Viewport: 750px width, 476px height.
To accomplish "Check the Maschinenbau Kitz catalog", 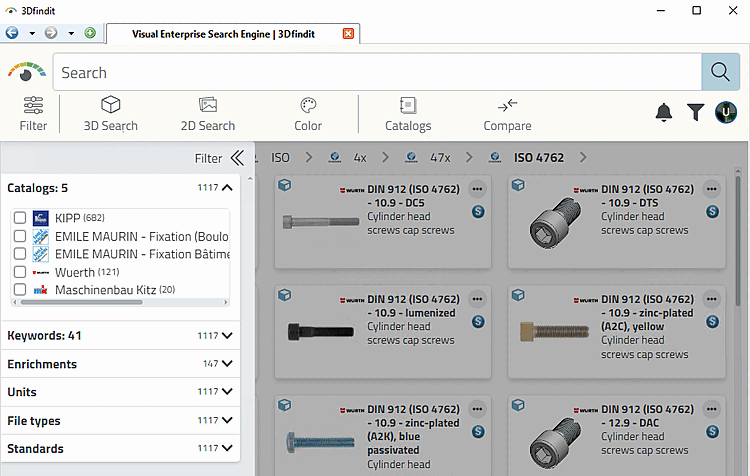I will click(20, 290).
